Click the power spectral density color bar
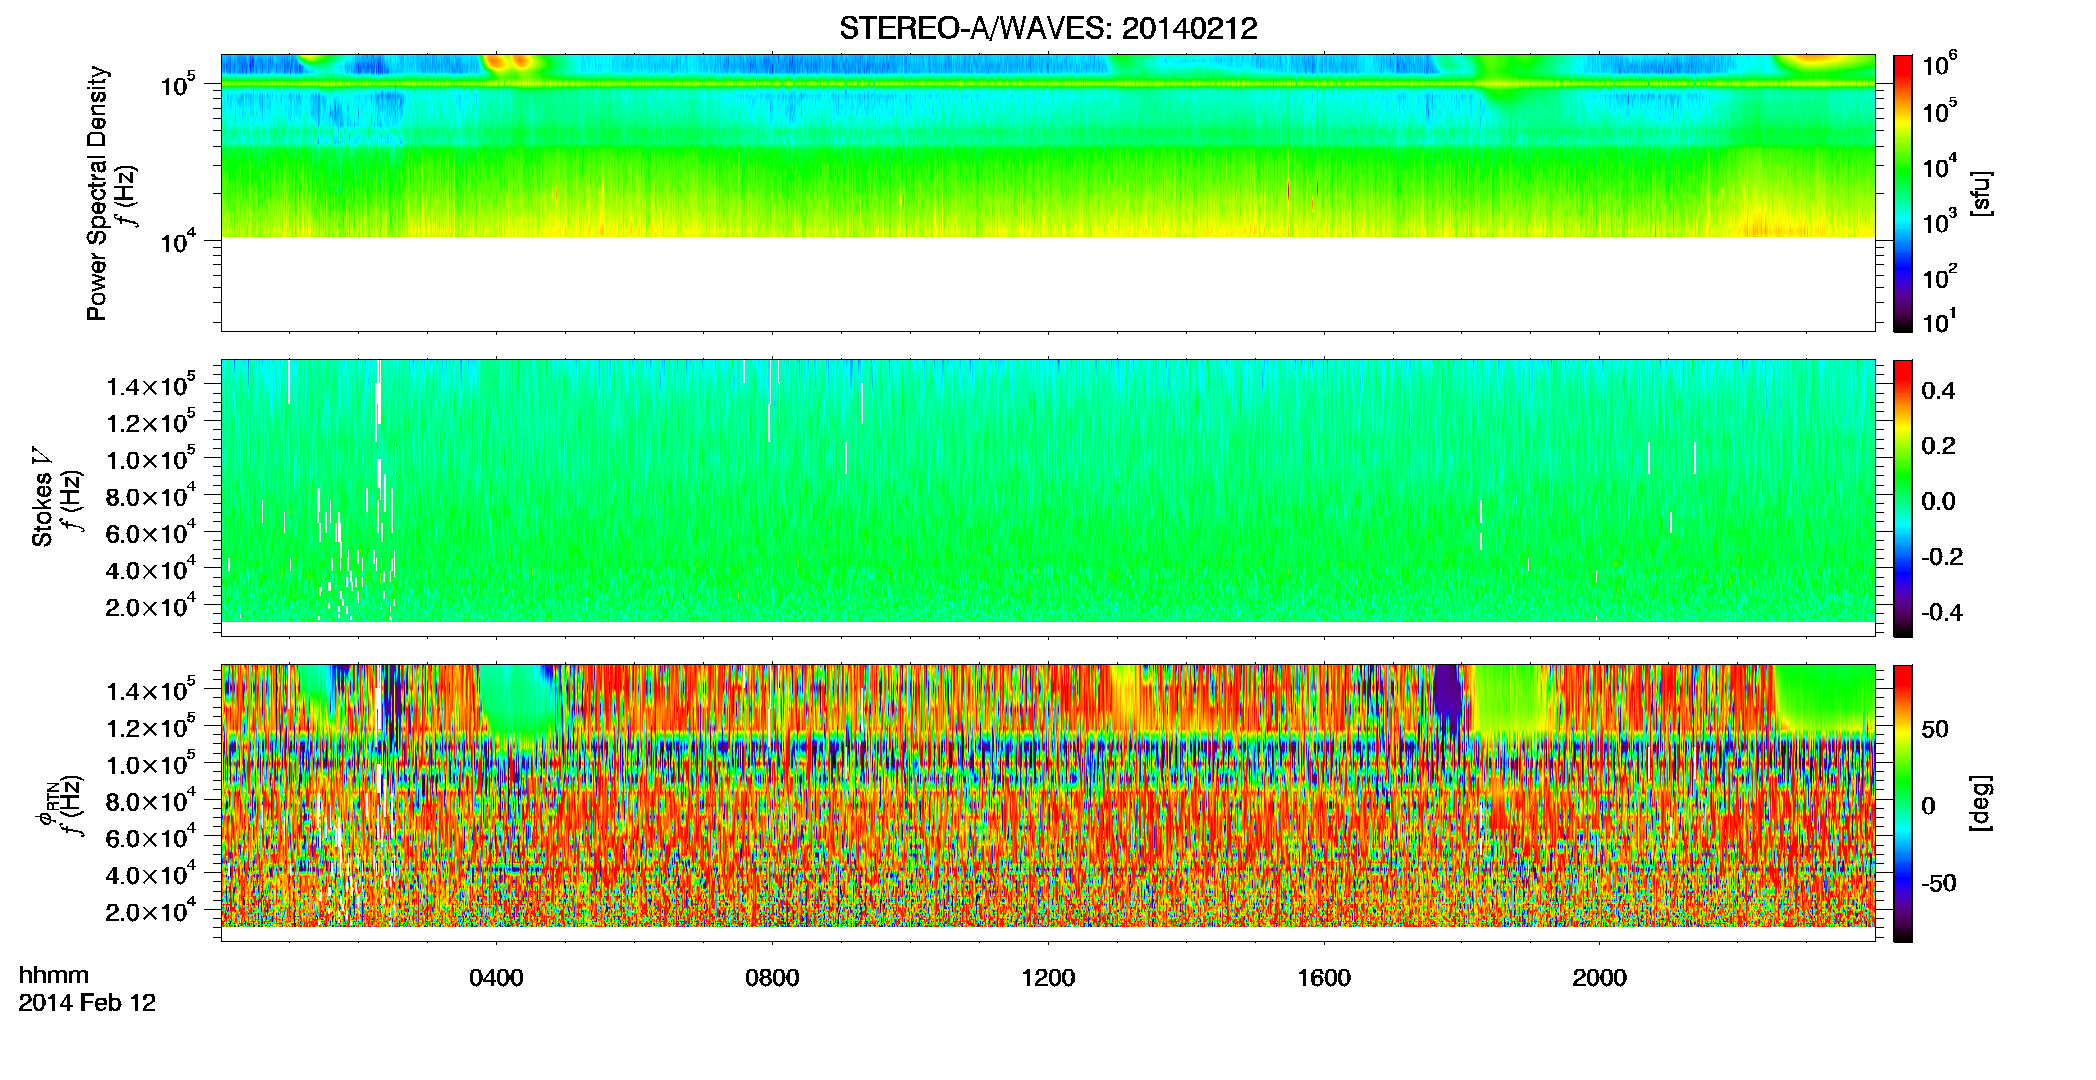2096x1080 pixels. (x=1903, y=193)
